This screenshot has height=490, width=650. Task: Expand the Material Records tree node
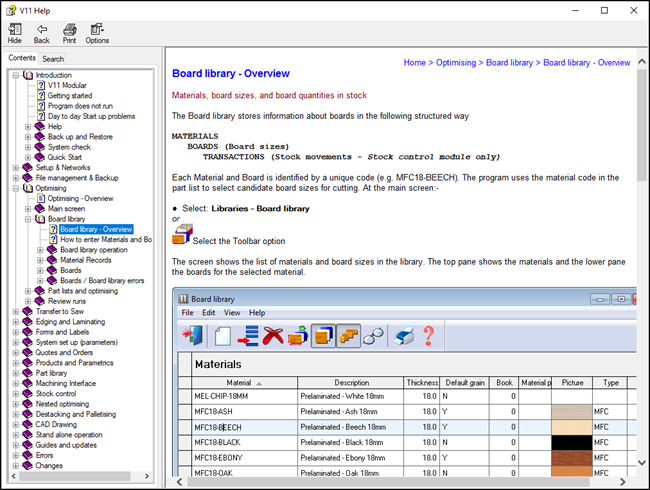tap(40, 260)
